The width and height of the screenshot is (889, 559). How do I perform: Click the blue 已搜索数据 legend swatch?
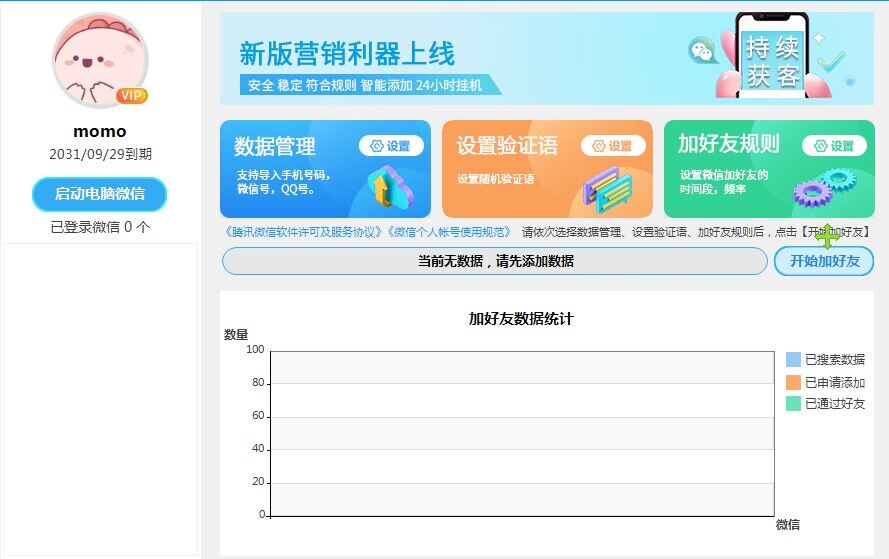pos(793,360)
